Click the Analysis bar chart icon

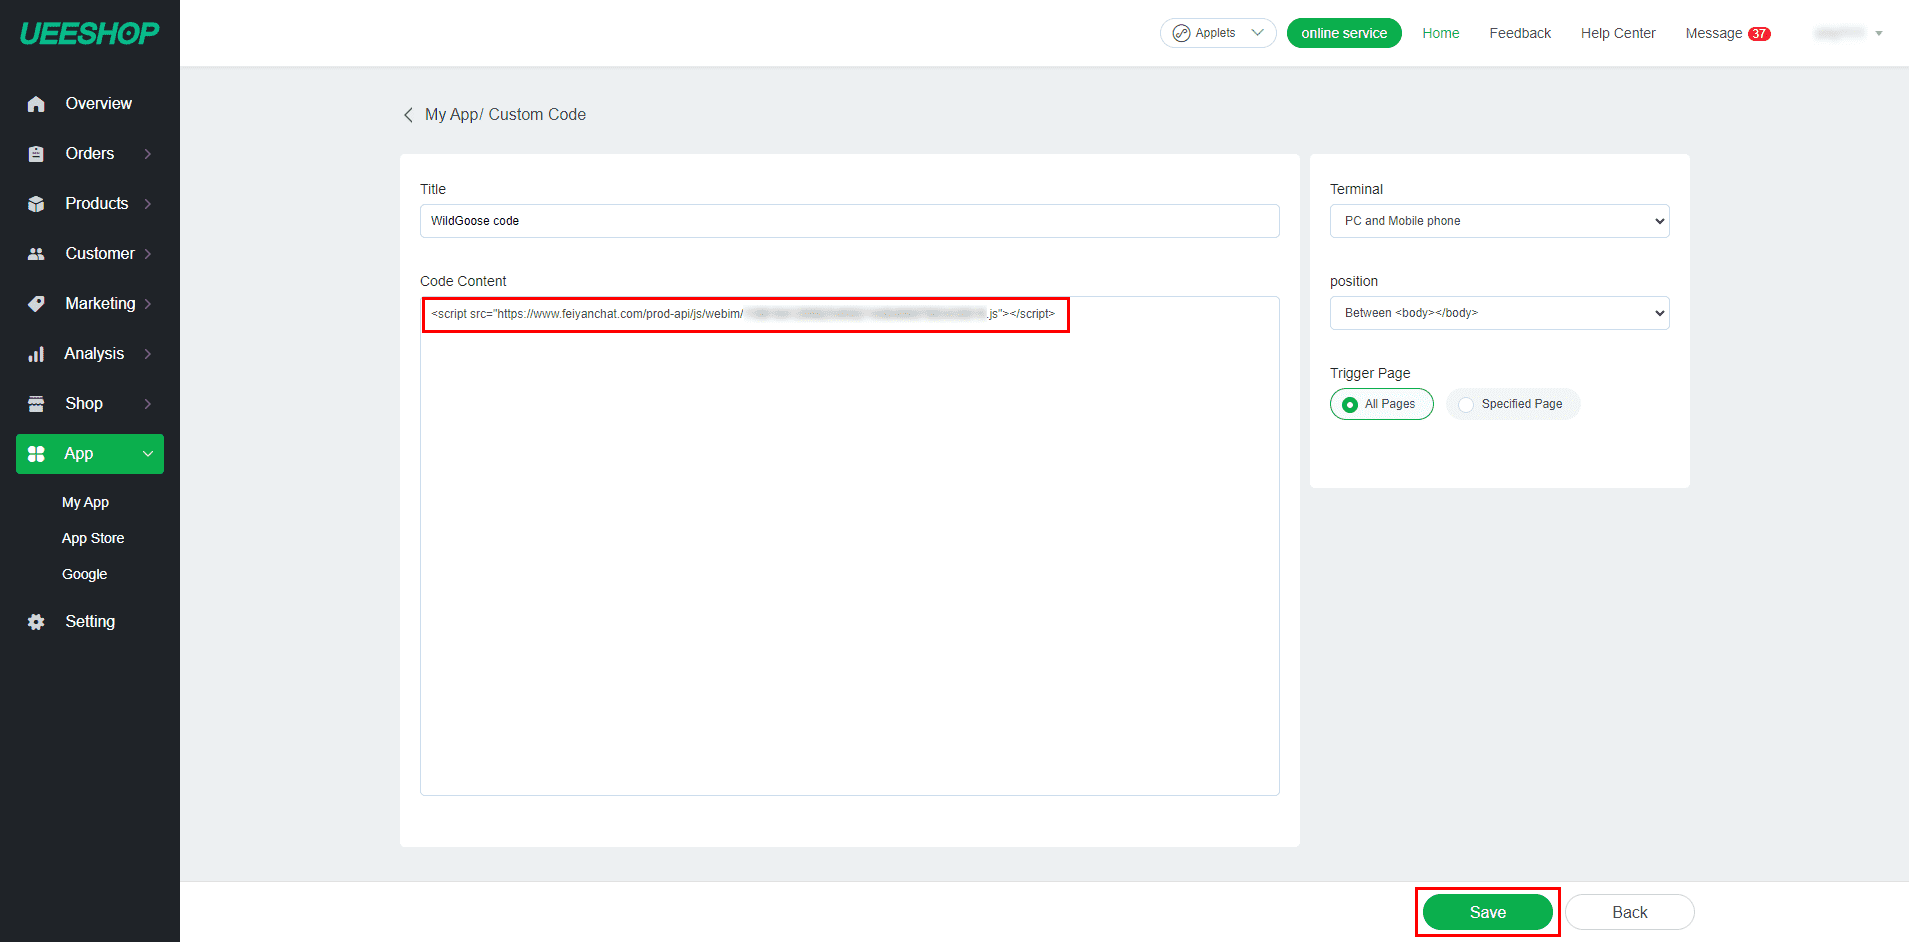coord(36,354)
